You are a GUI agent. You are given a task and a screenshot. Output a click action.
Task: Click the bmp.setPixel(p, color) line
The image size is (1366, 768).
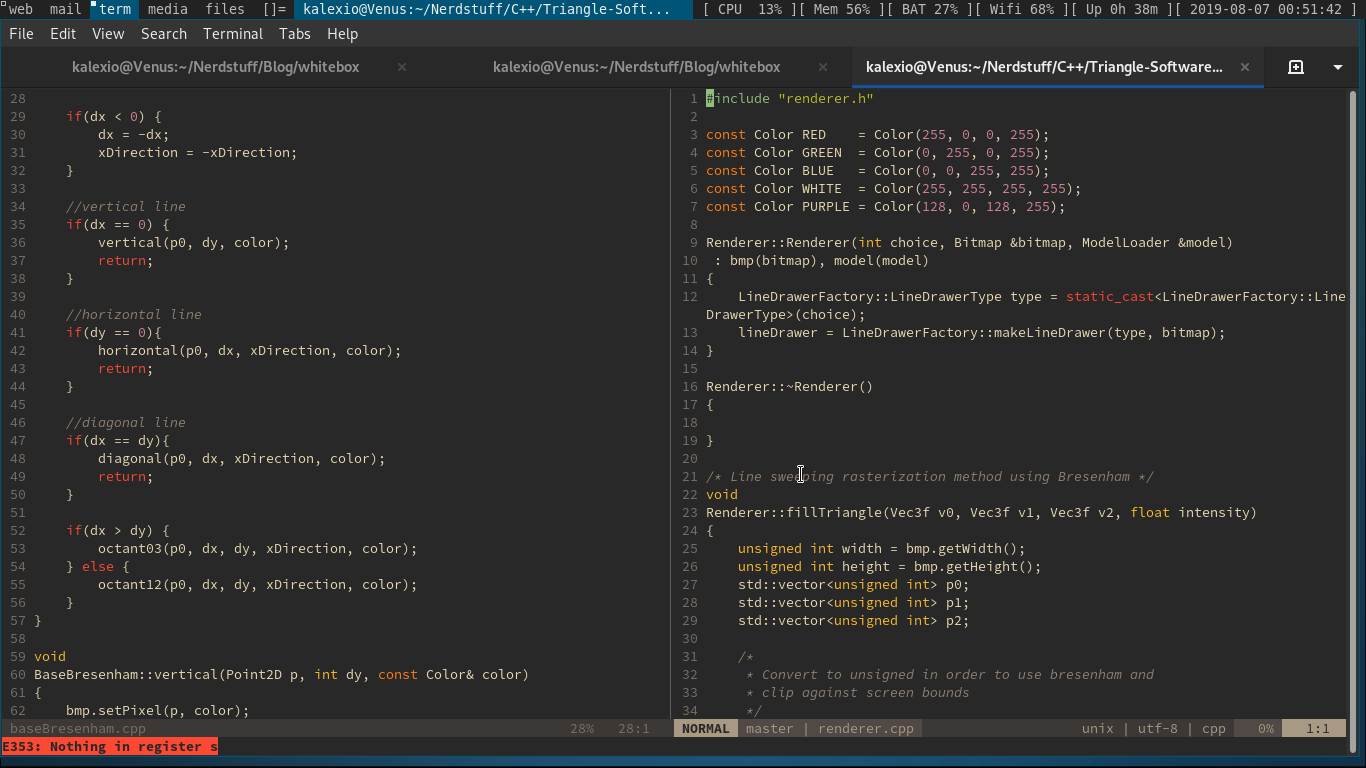(158, 711)
